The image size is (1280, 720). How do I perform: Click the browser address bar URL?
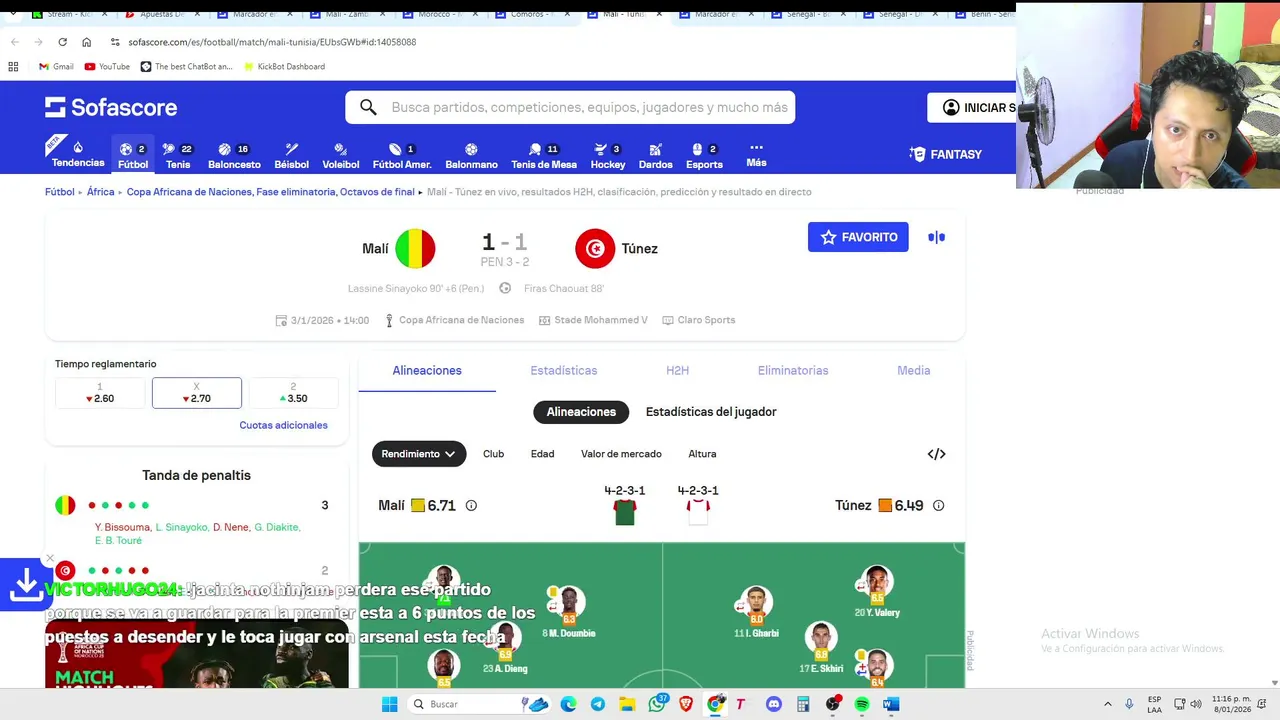click(272, 42)
